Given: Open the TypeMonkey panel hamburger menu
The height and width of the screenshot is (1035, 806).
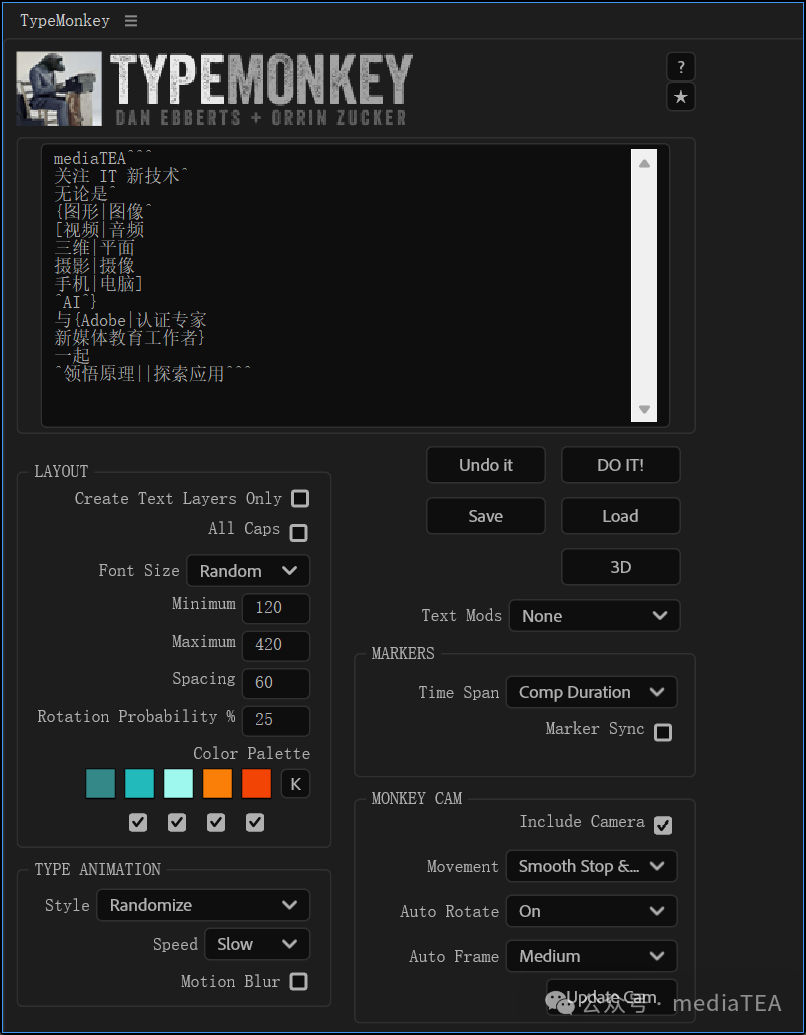Looking at the screenshot, I should click(x=131, y=21).
